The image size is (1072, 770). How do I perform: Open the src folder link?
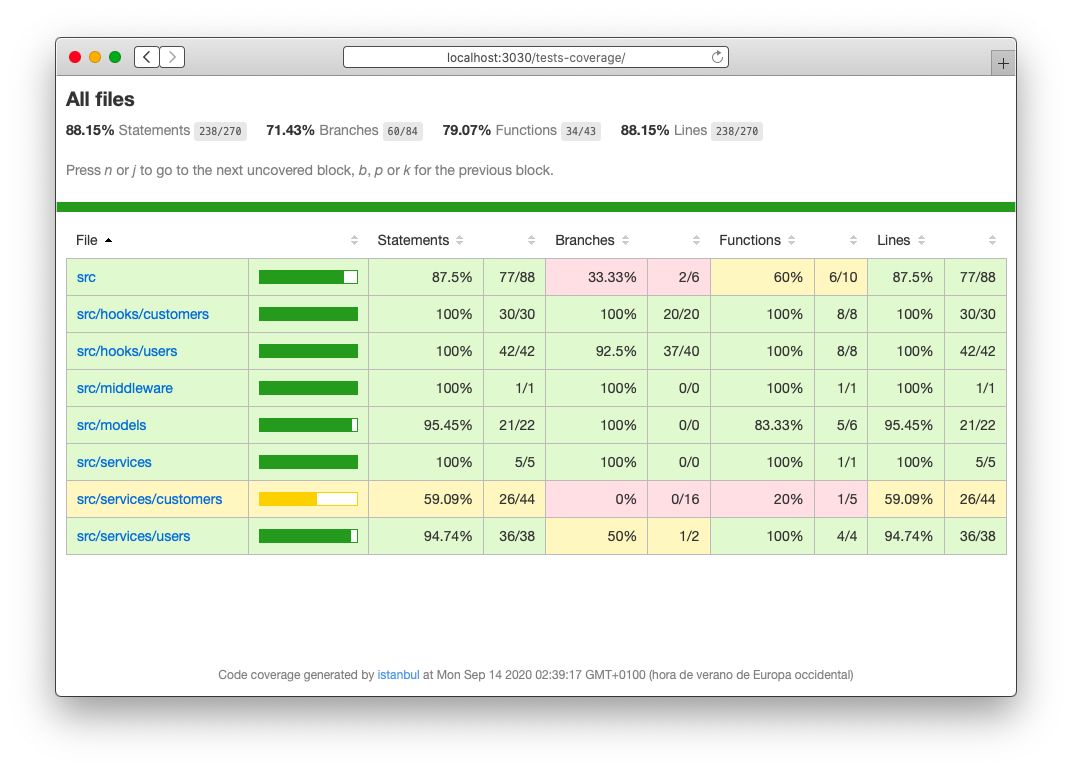(86, 277)
